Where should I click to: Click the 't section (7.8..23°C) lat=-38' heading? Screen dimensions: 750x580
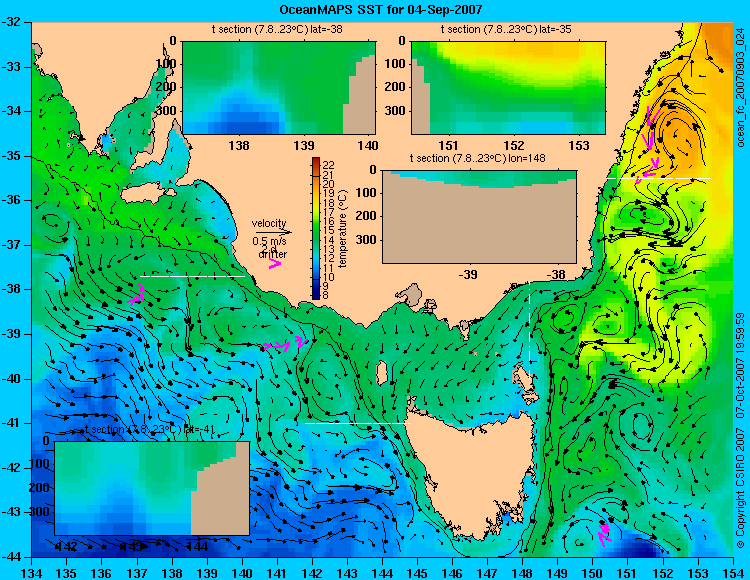click(x=277, y=30)
